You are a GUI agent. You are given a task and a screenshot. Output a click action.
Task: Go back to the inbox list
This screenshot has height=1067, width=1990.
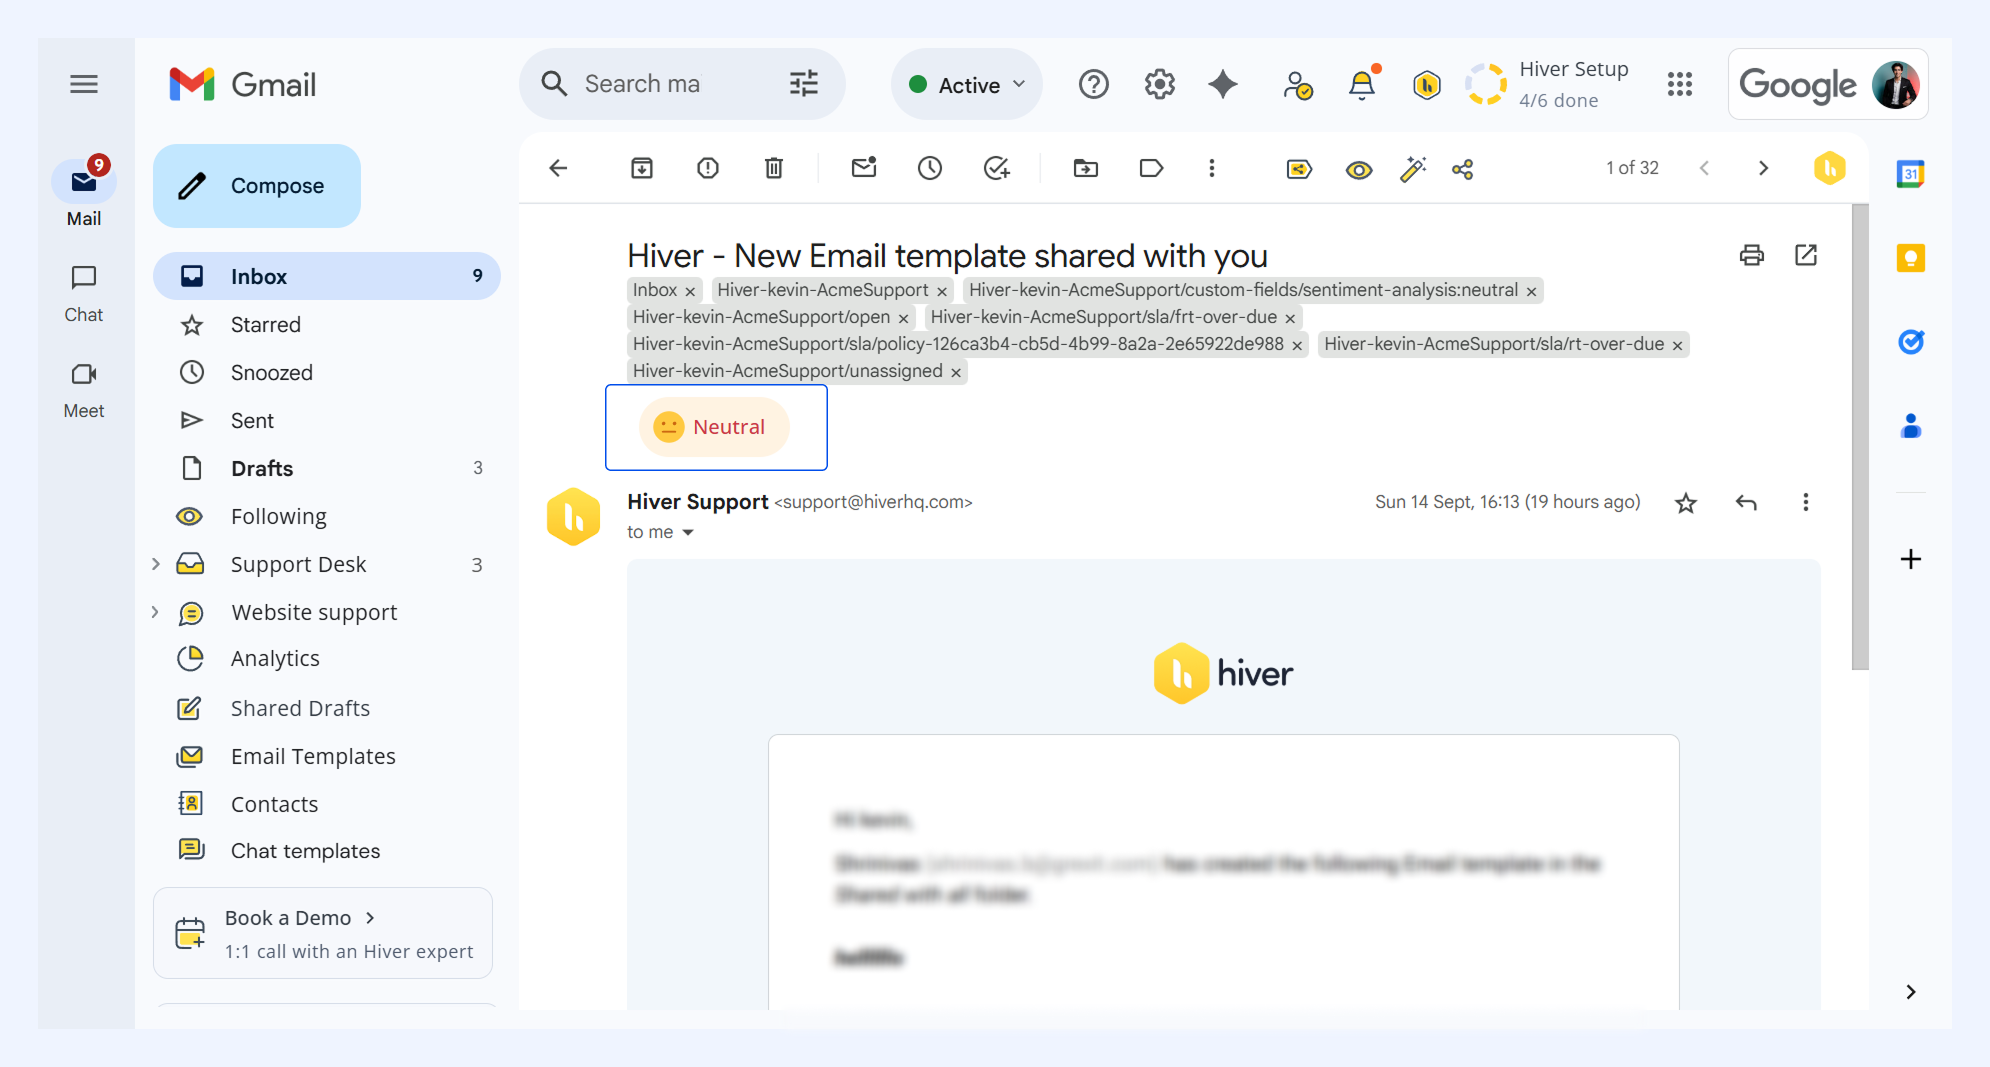pos(559,168)
